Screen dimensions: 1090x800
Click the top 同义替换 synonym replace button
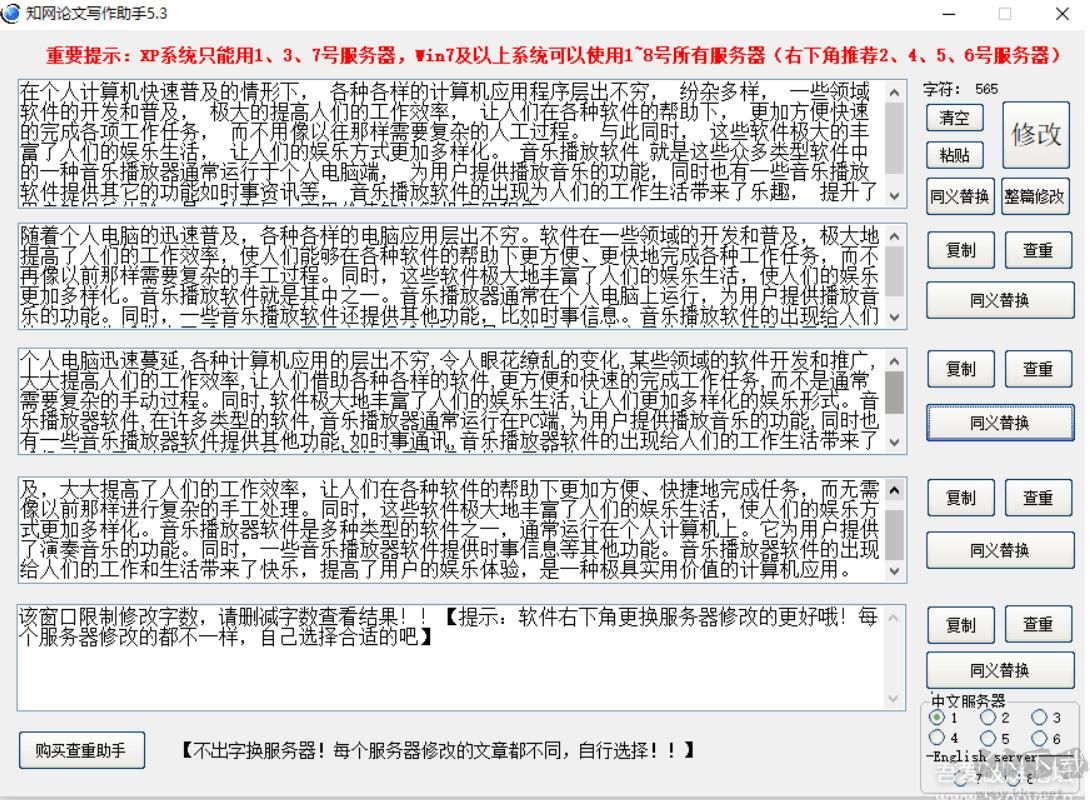click(x=961, y=196)
